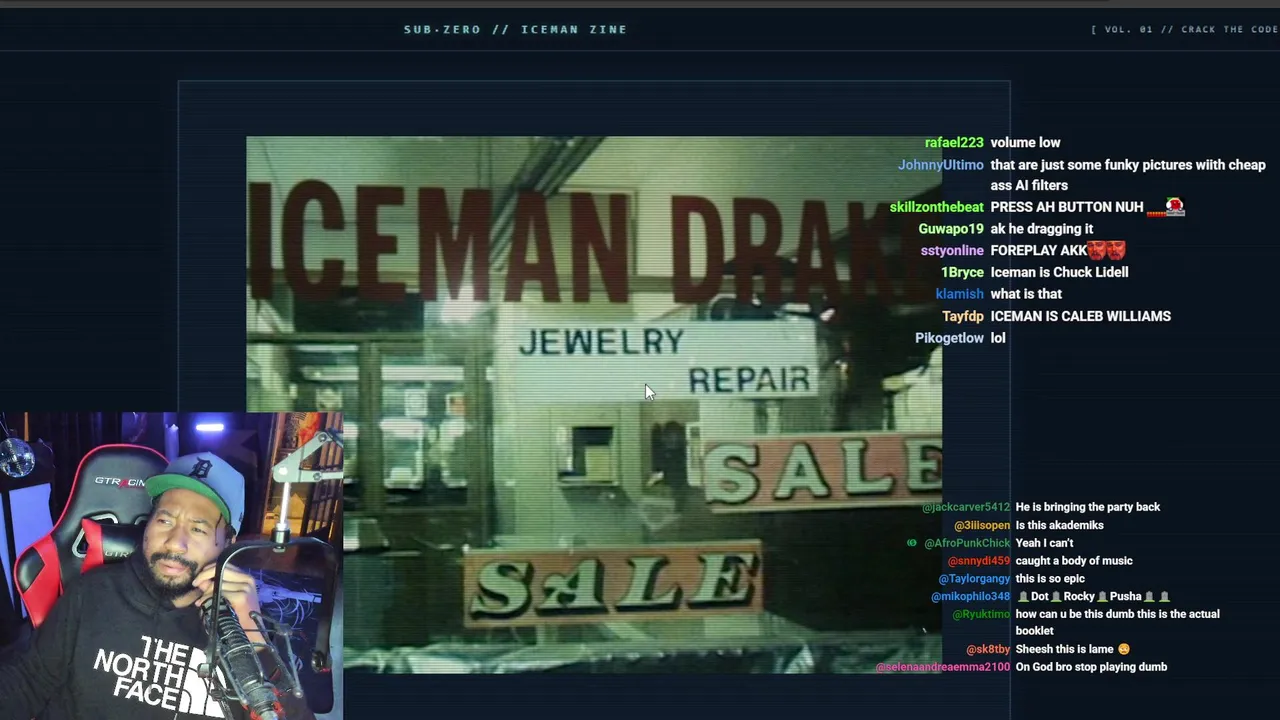
Task: Click the 'Iceman is Chuck Lidell' message
Action: tap(1059, 272)
